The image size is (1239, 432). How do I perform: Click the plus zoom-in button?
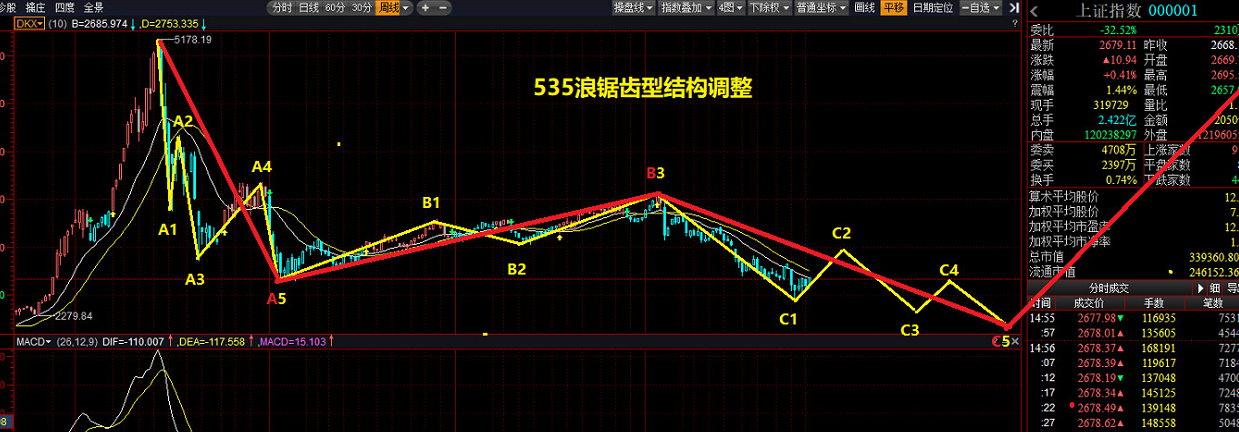[425, 8]
